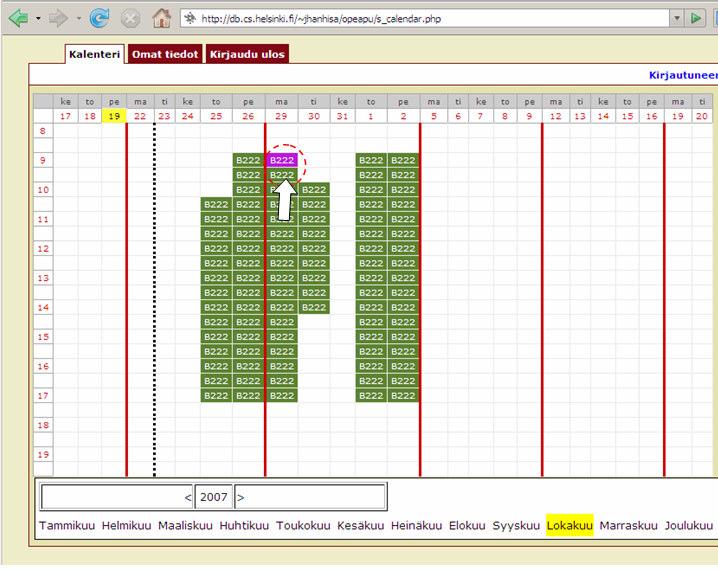The height and width of the screenshot is (572, 718).
Task: Click date 25 in the header row
Action: [216, 116]
